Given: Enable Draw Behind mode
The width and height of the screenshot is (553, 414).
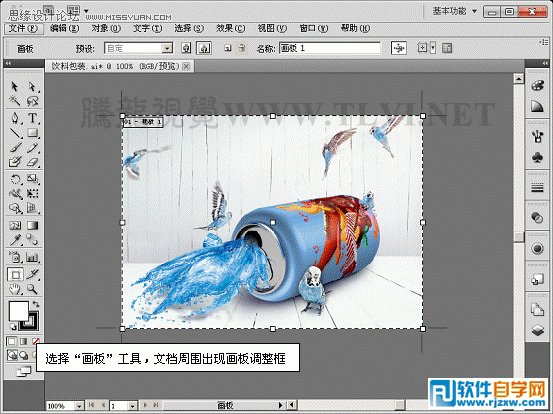Looking at the screenshot, I should 24,355.
